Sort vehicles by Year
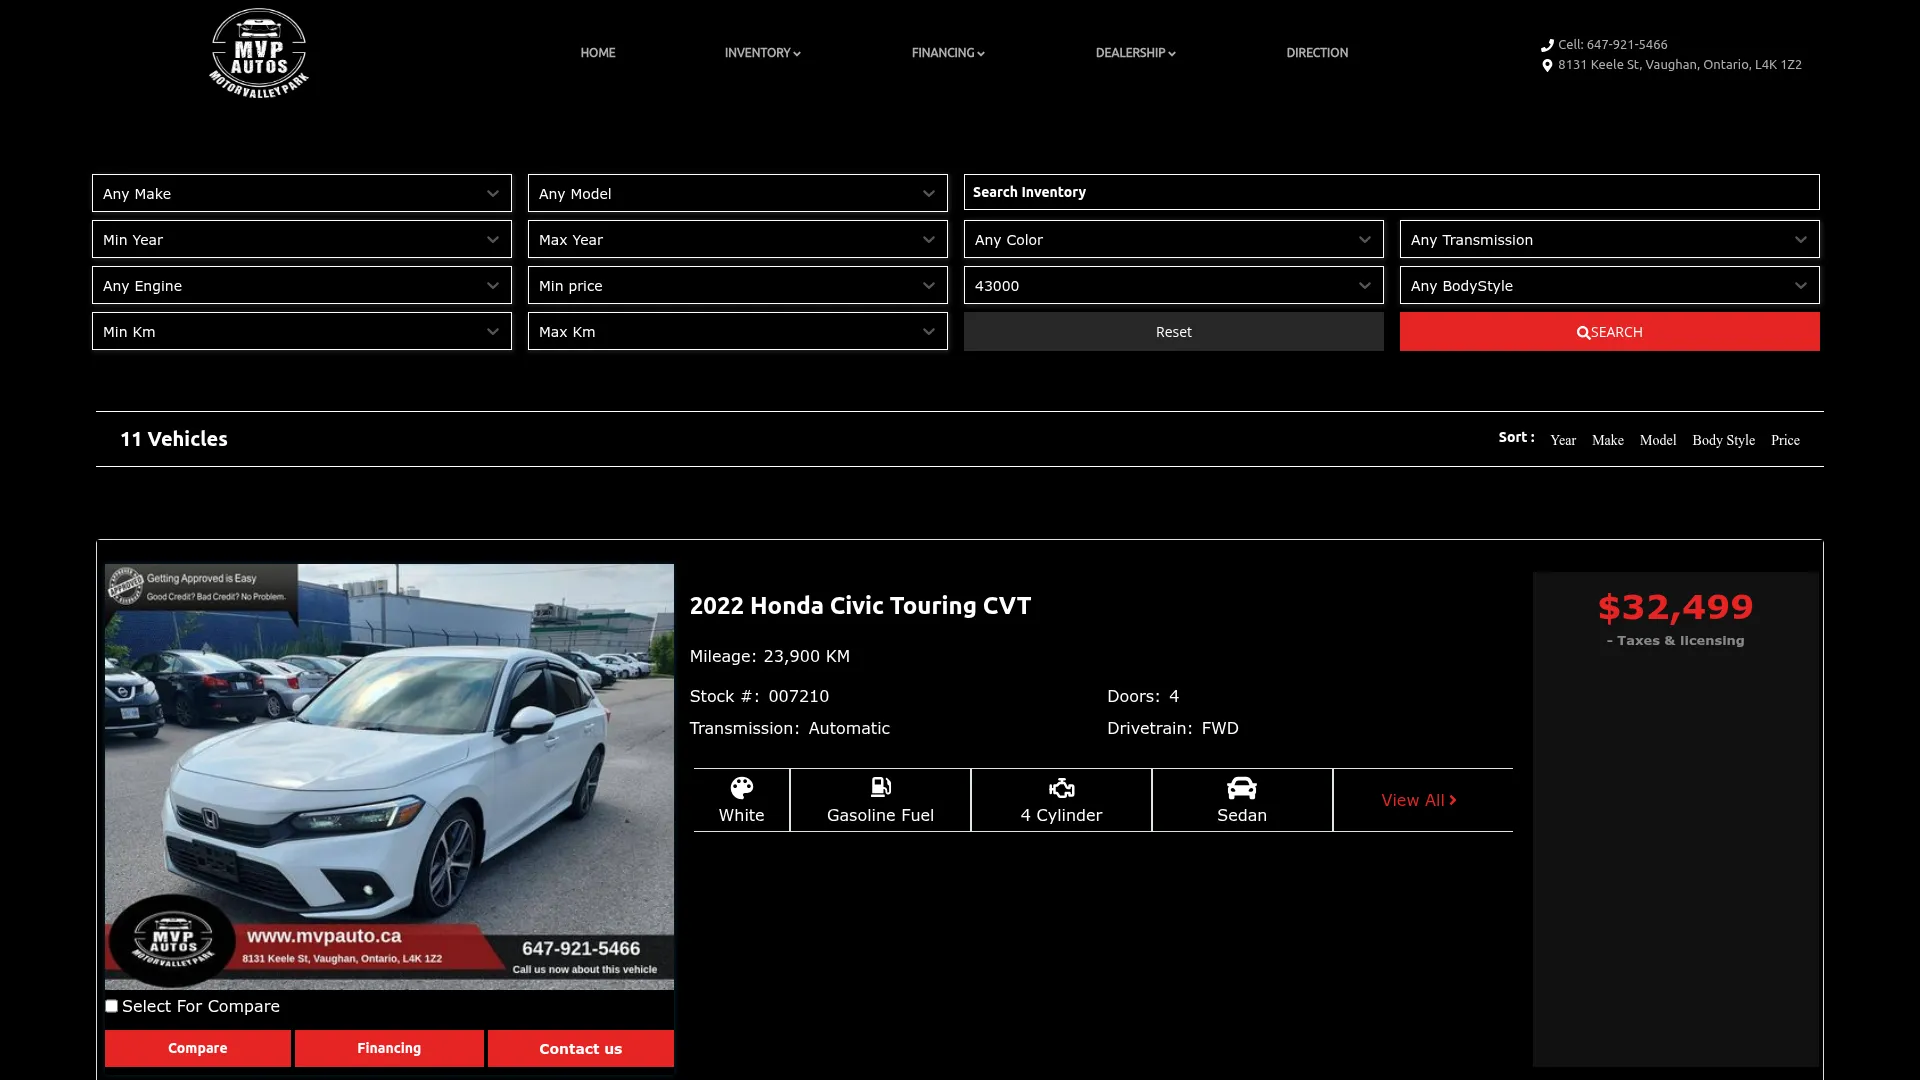This screenshot has width=1920, height=1080. [1563, 440]
